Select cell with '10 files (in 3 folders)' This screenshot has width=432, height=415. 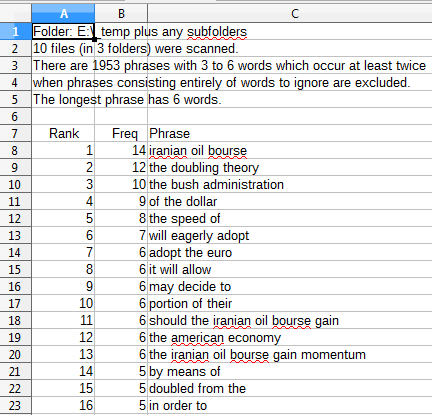[x=63, y=48]
